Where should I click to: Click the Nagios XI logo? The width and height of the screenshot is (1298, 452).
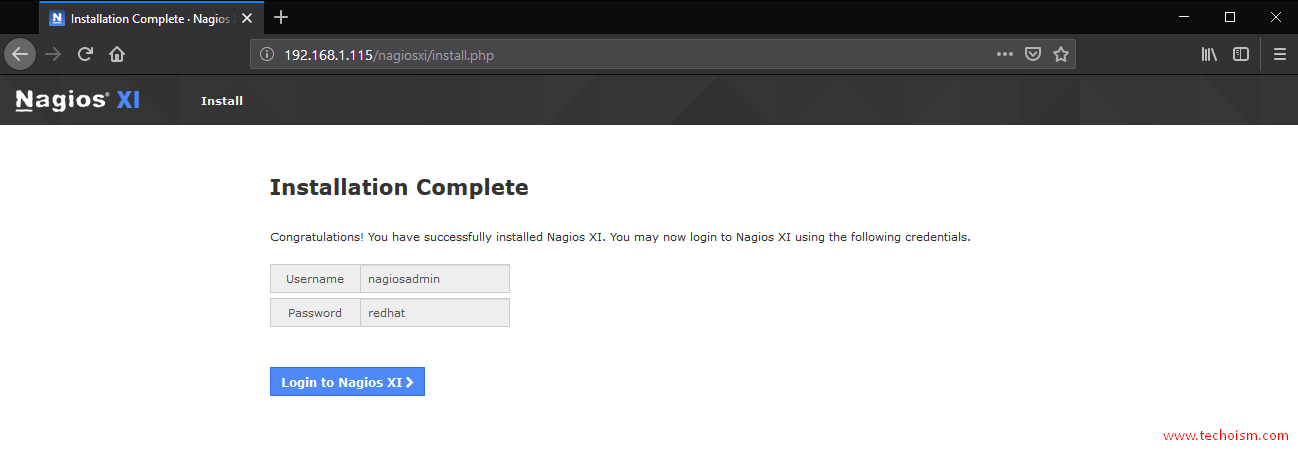(78, 100)
